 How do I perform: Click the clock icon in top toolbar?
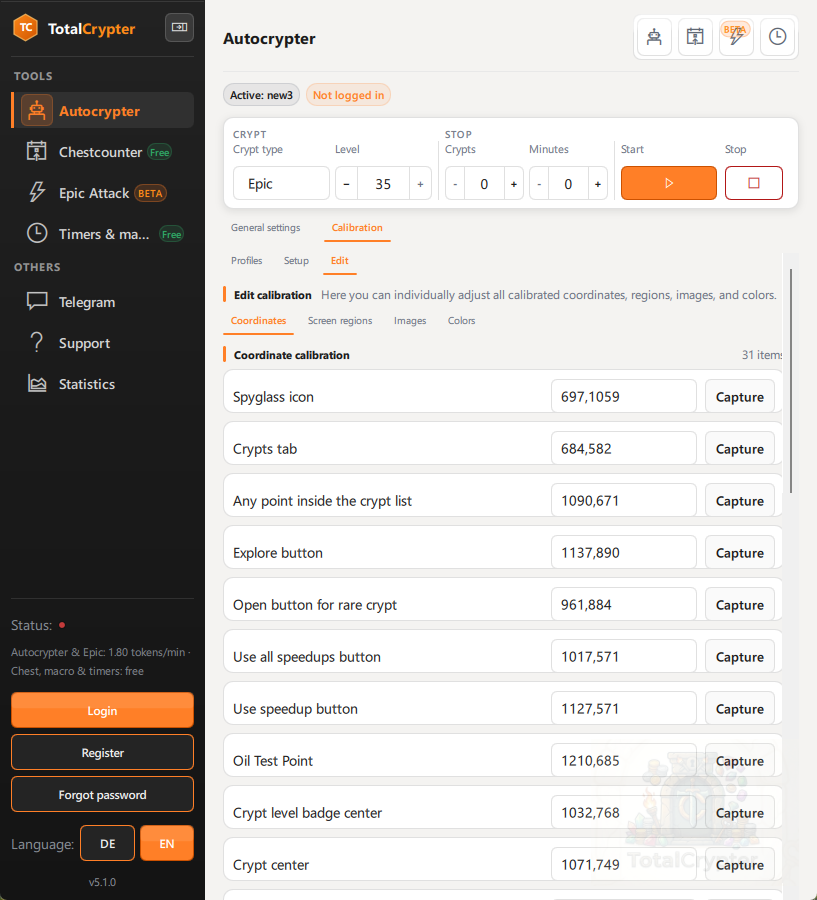tap(777, 37)
